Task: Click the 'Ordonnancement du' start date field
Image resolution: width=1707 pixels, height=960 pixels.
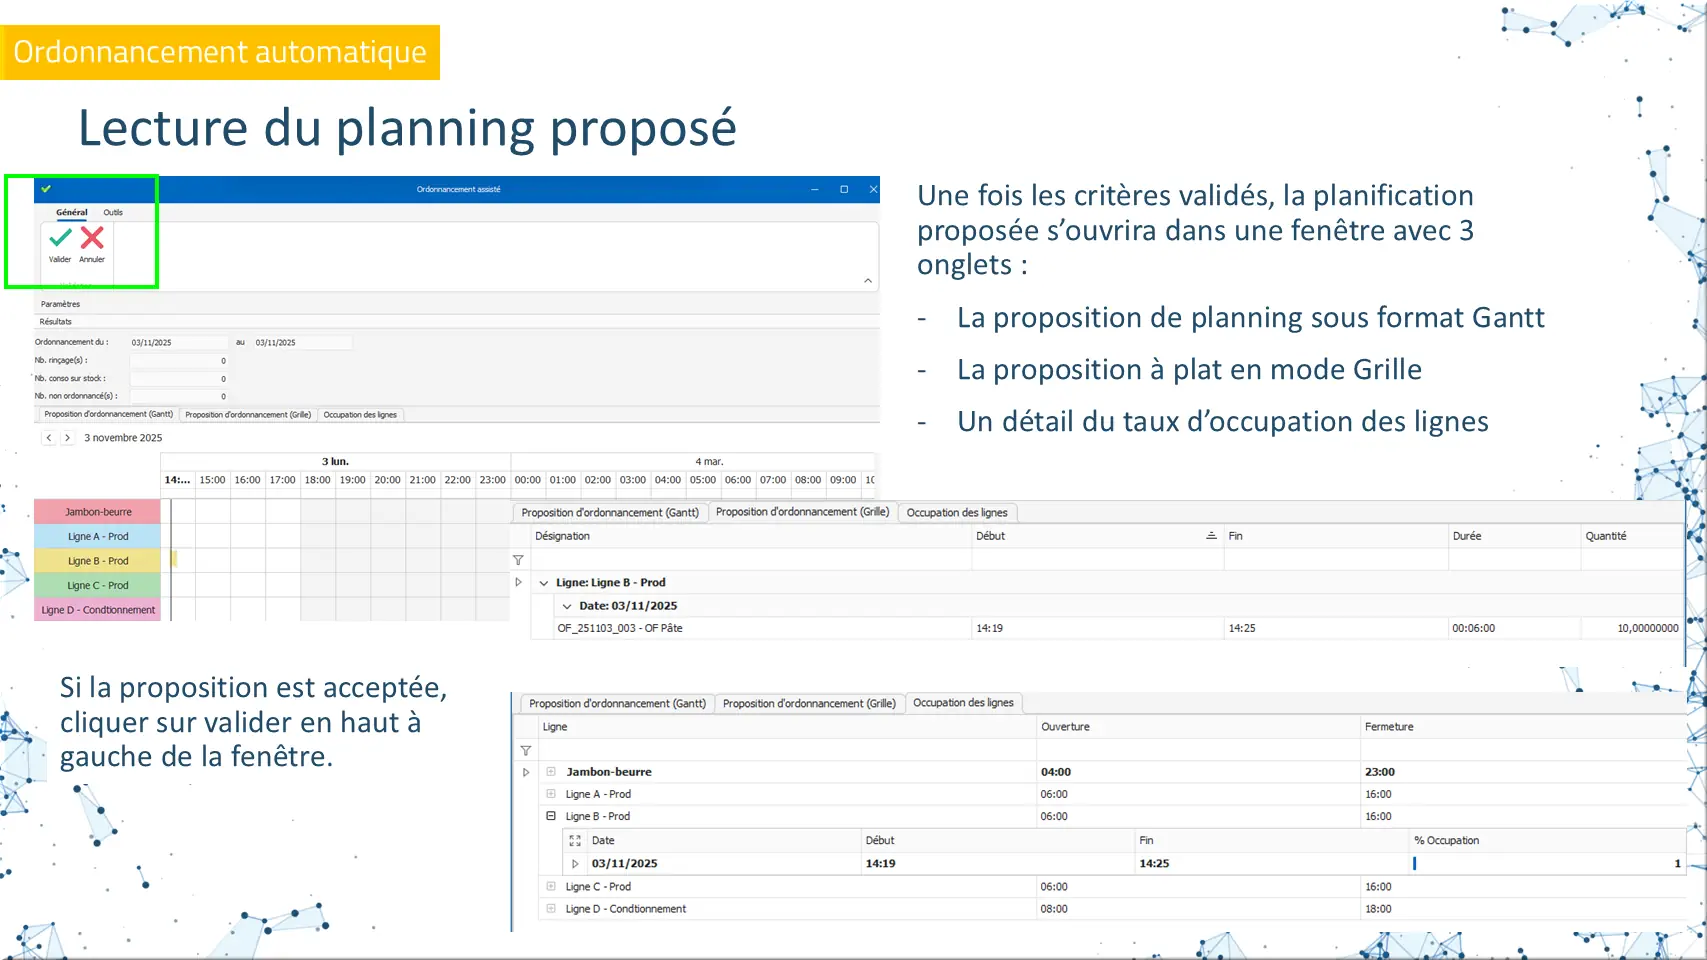Action: (178, 343)
